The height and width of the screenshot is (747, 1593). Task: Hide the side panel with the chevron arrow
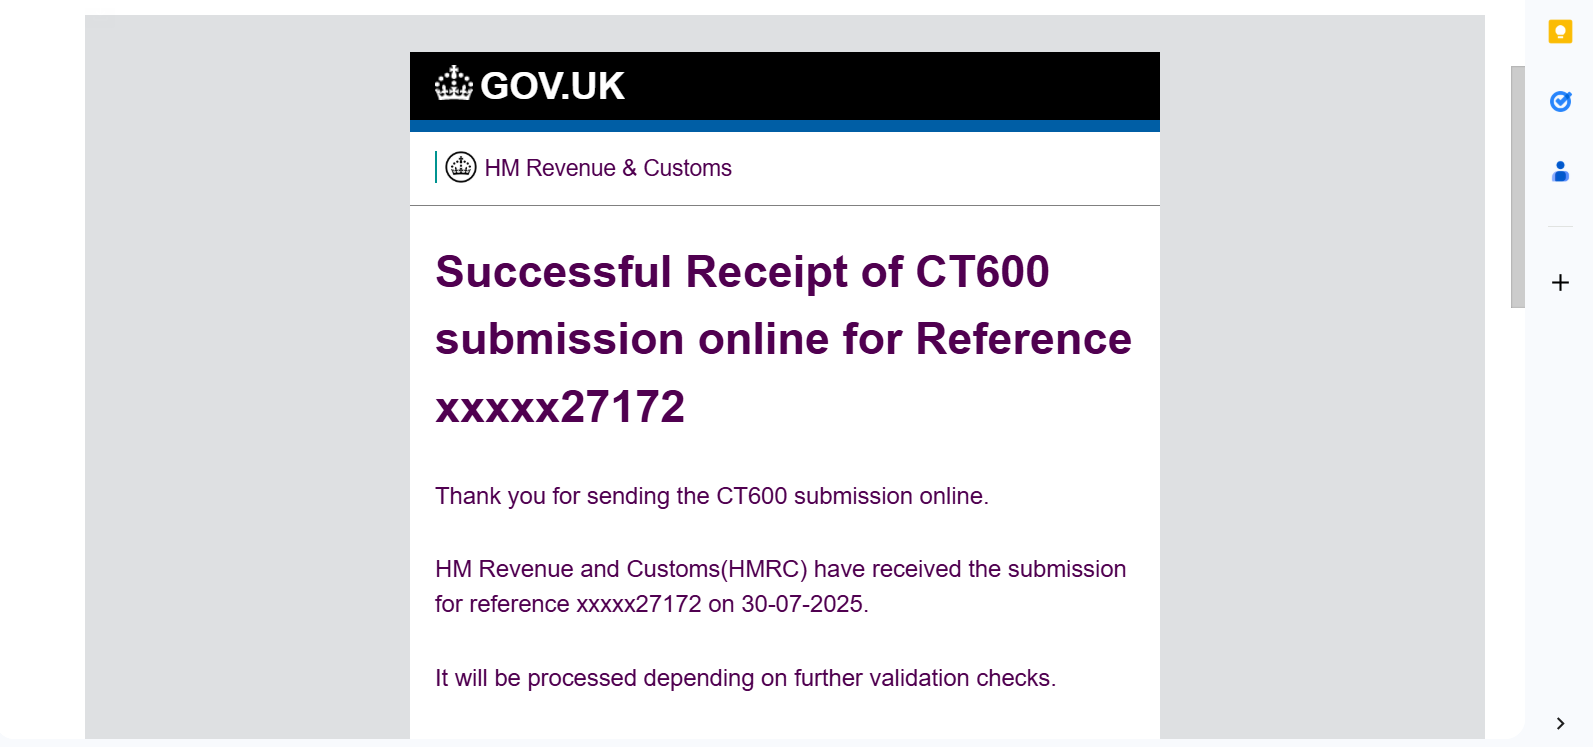tap(1560, 723)
